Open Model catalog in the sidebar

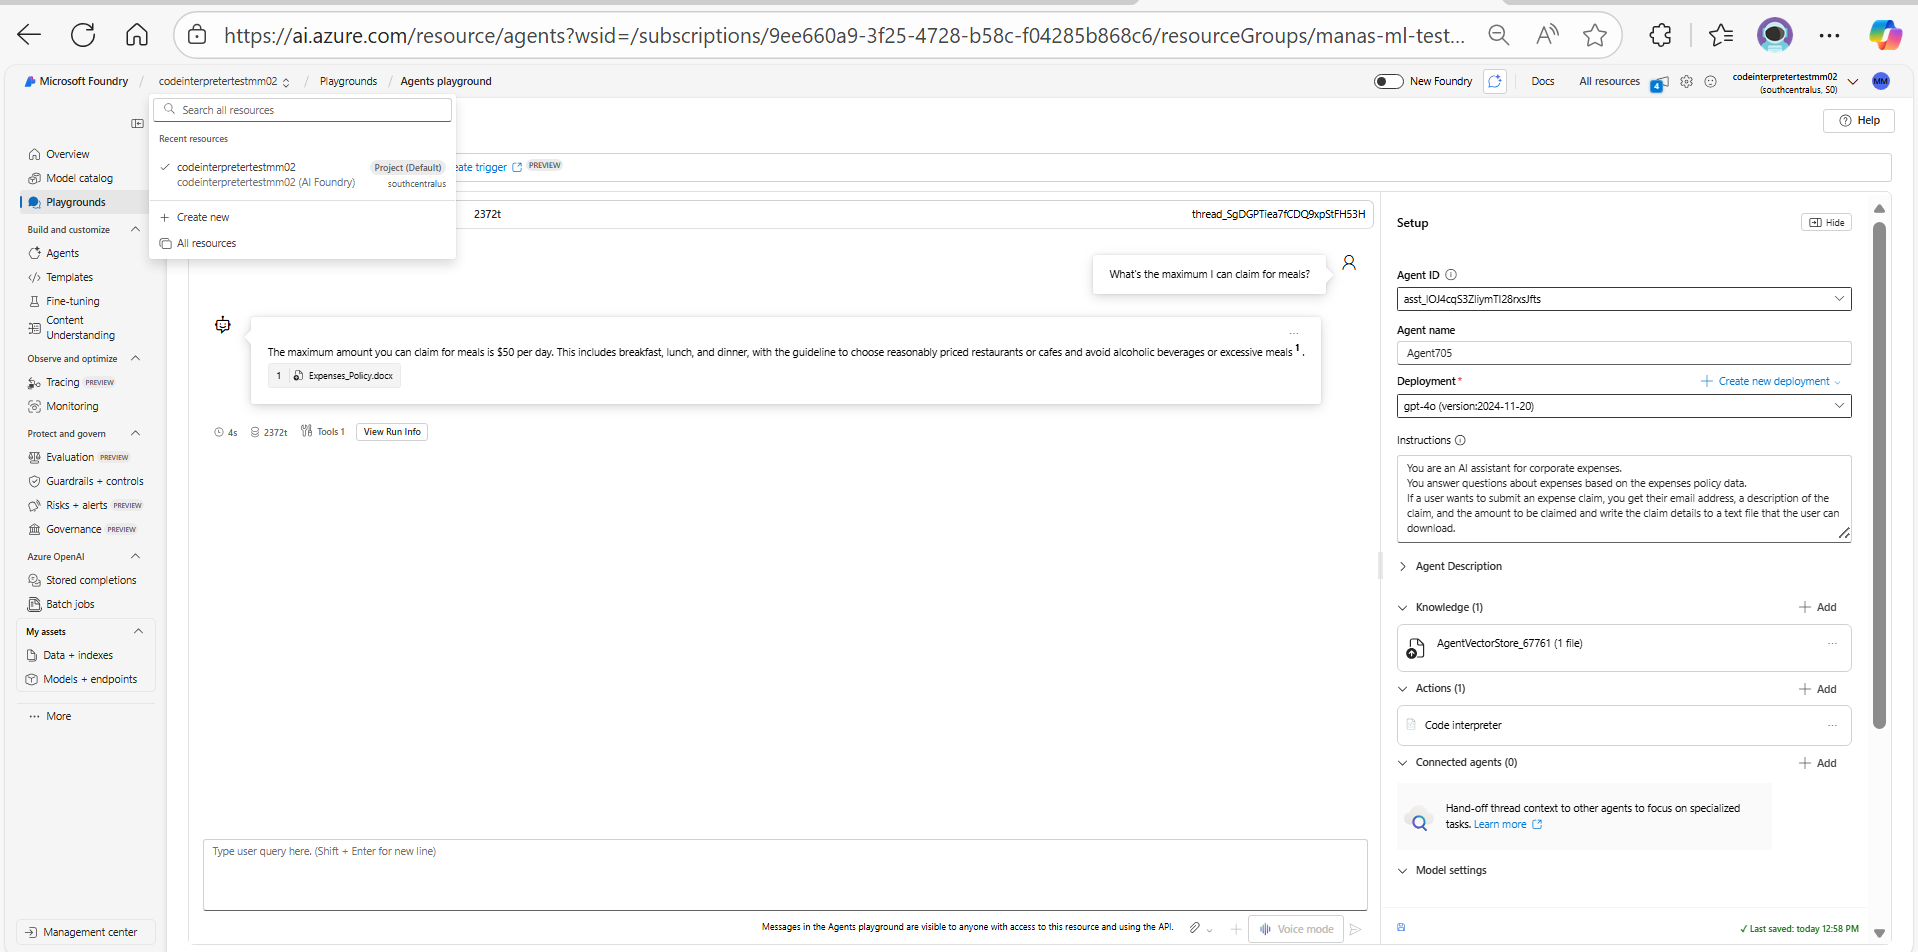coord(79,178)
